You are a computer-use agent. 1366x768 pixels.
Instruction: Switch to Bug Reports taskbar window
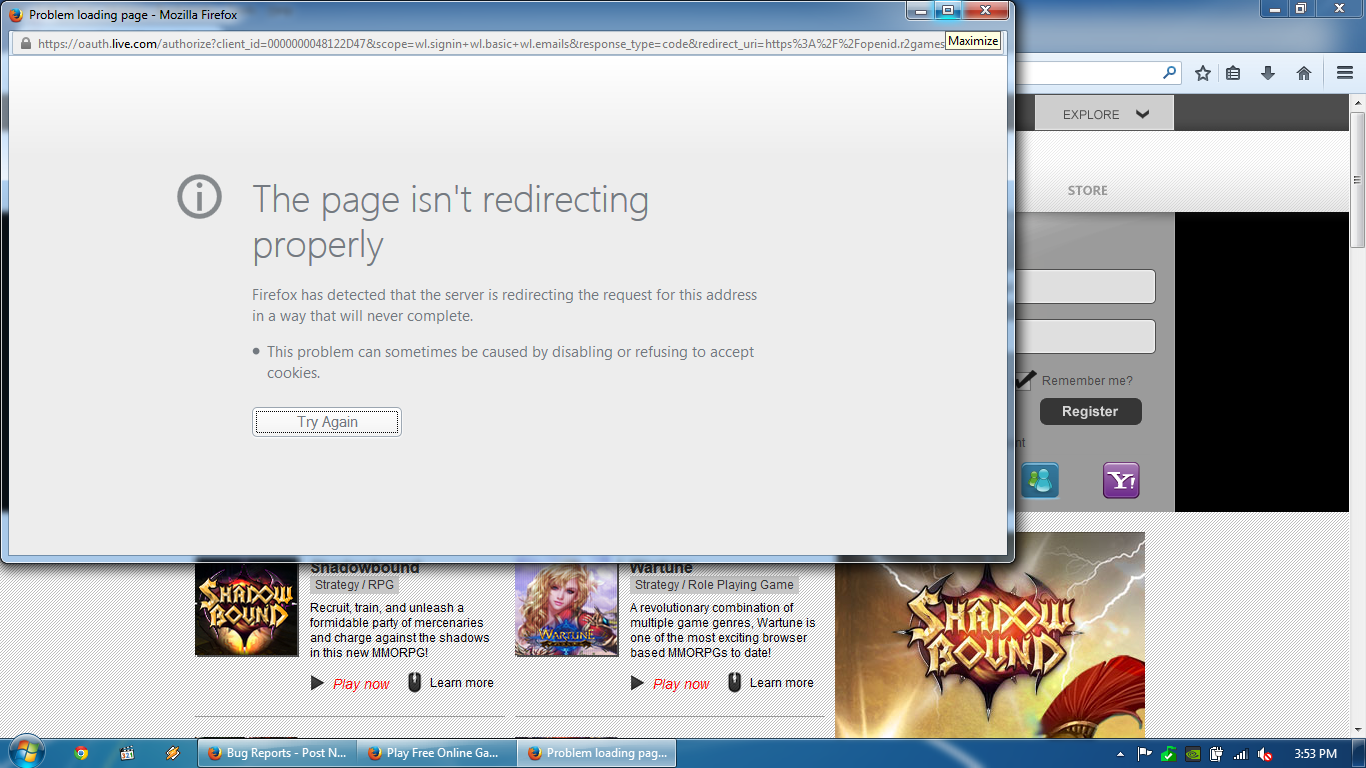(277, 753)
